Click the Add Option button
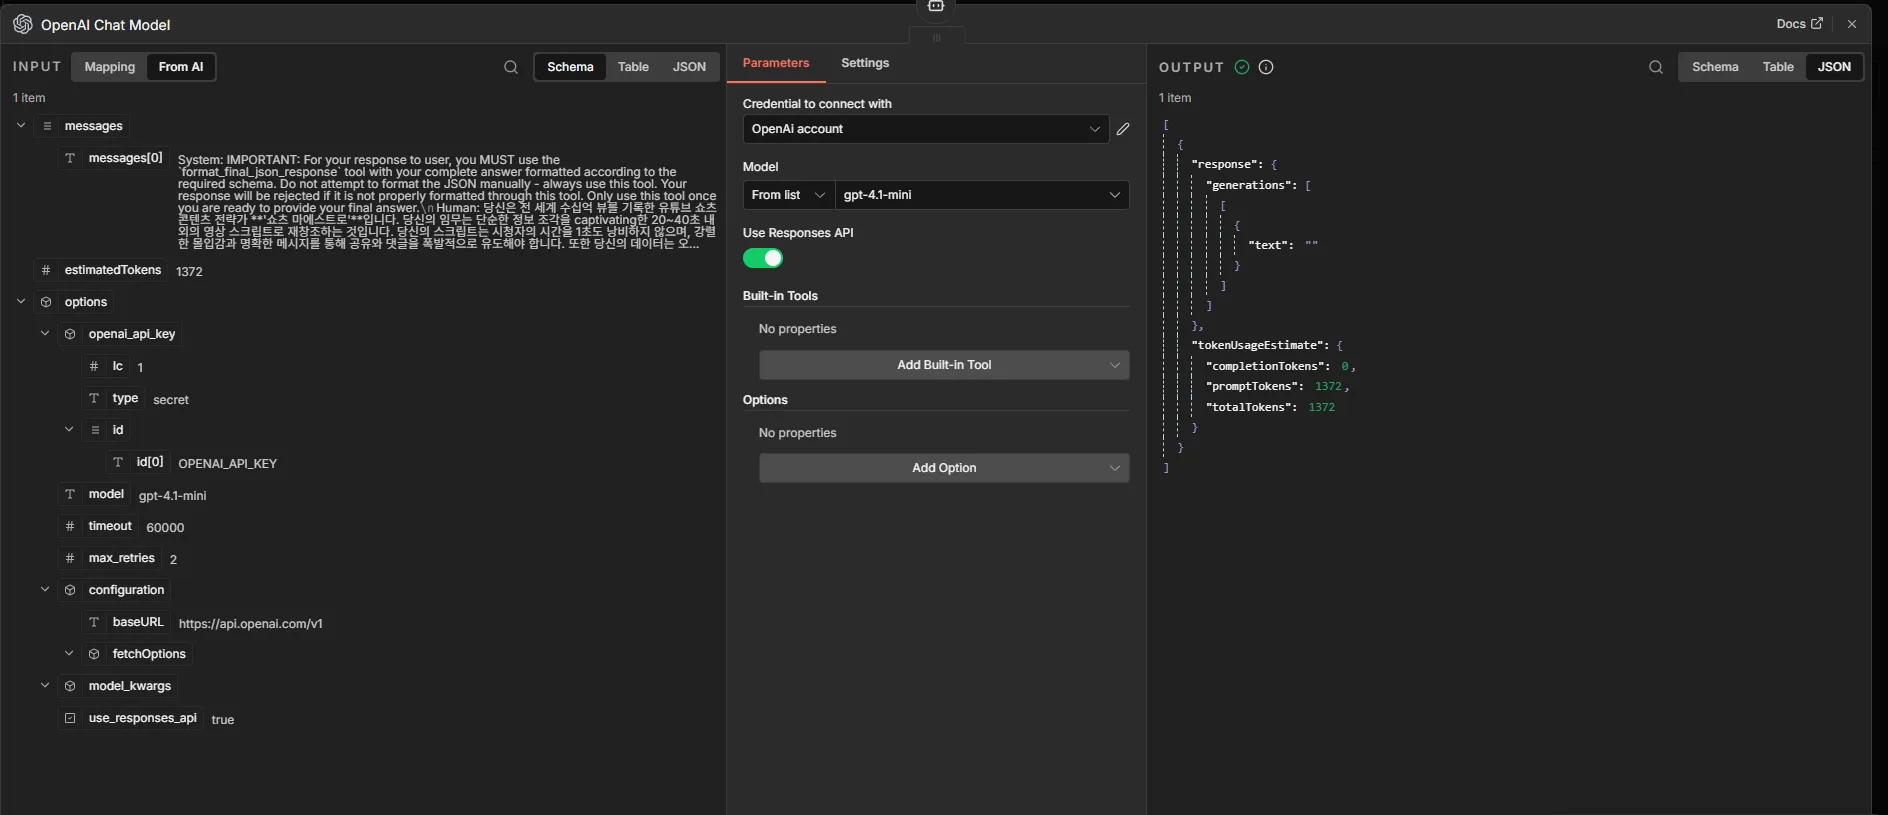The width and height of the screenshot is (1888, 815). tap(944, 468)
